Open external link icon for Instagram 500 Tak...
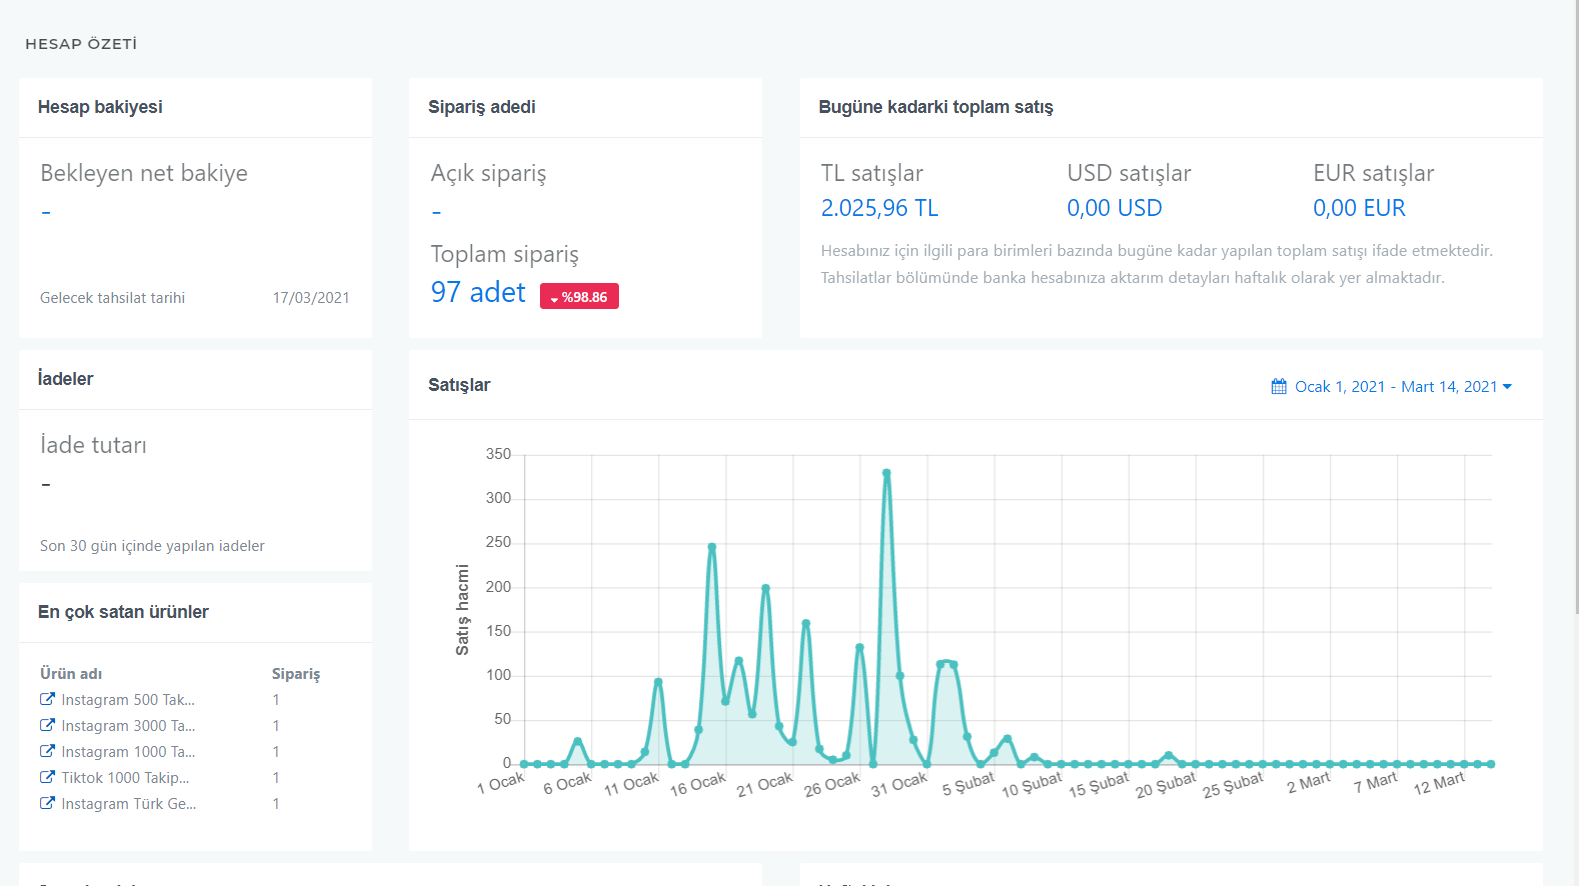The image size is (1579, 886). pyautogui.click(x=47, y=699)
